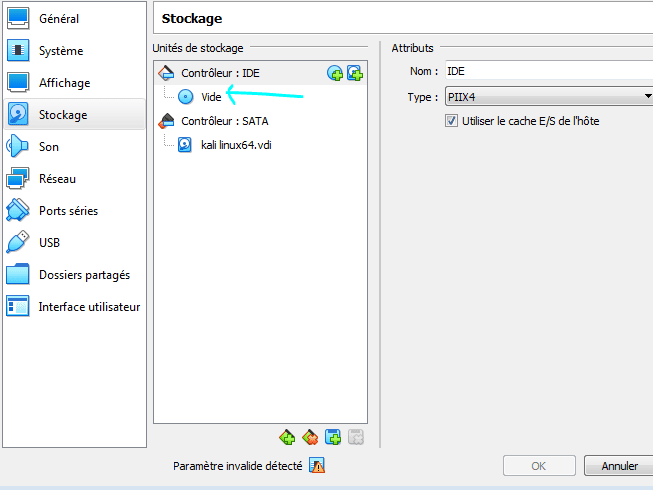
Task: Click the add hard disk icon
Action: [355, 73]
